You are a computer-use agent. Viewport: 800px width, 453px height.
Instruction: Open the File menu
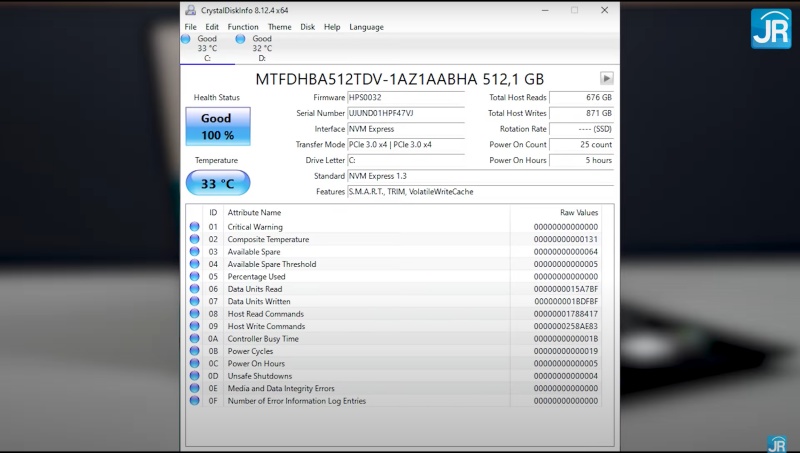[x=190, y=27]
